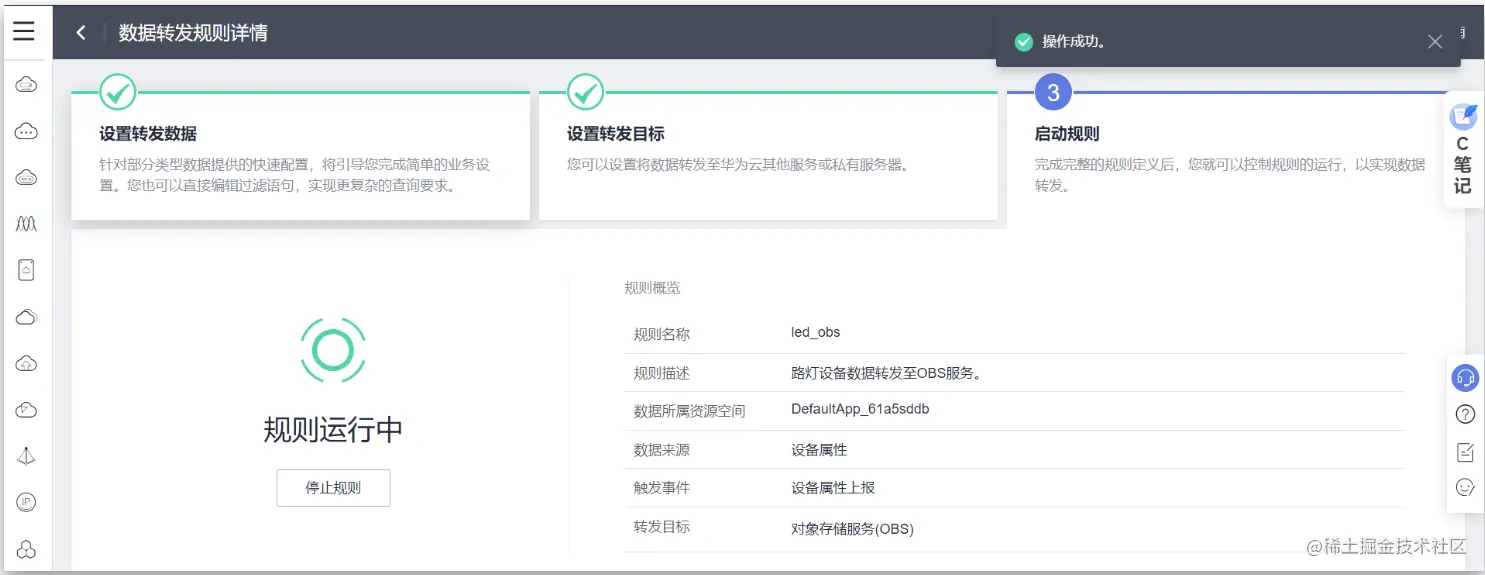Select the 设置转发数据 step card

coord(300,156)
